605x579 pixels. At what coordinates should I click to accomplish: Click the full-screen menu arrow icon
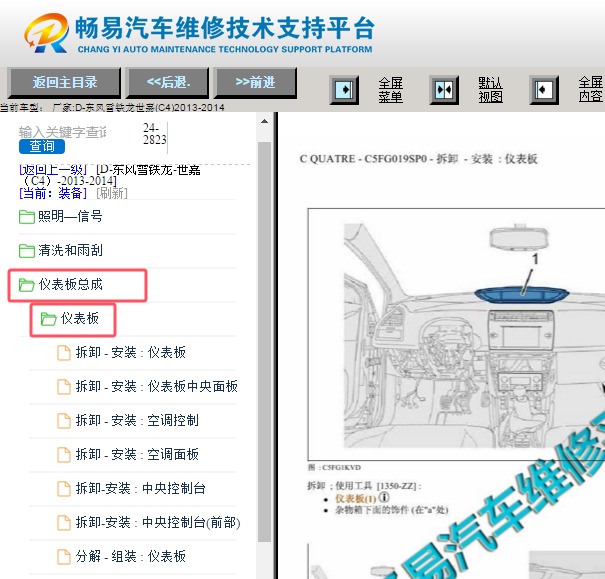click(x=344, y=90)
